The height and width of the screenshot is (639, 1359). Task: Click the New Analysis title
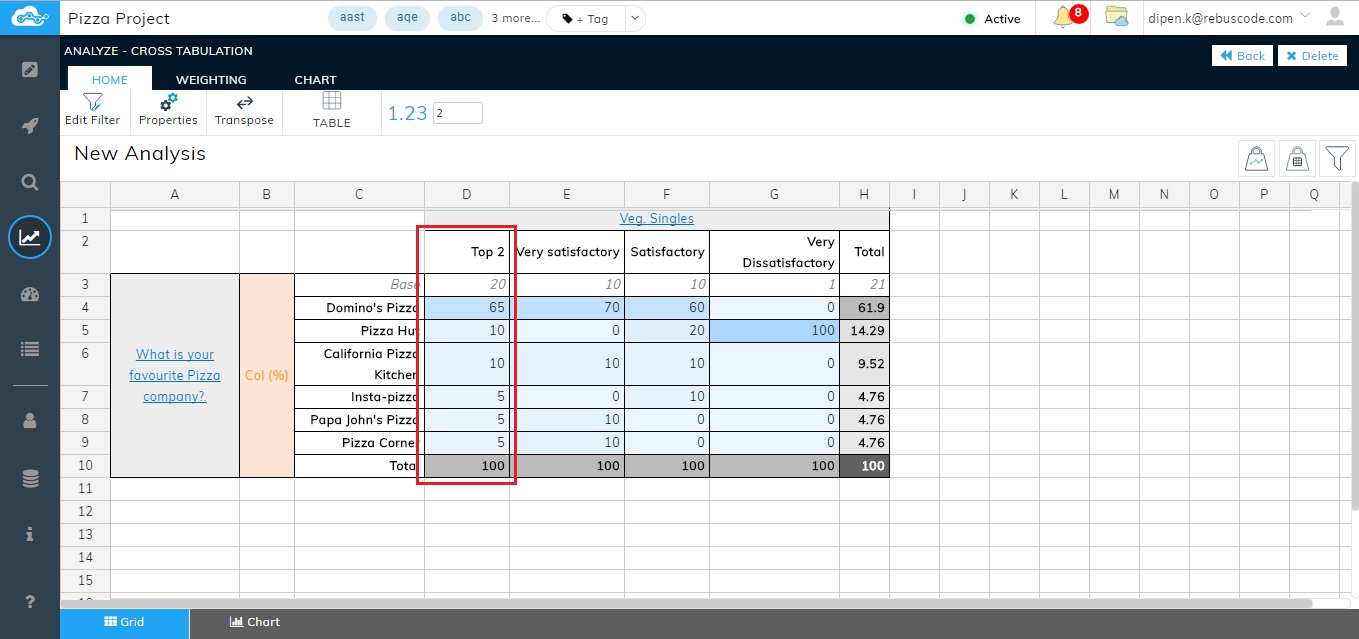point(140,154)
